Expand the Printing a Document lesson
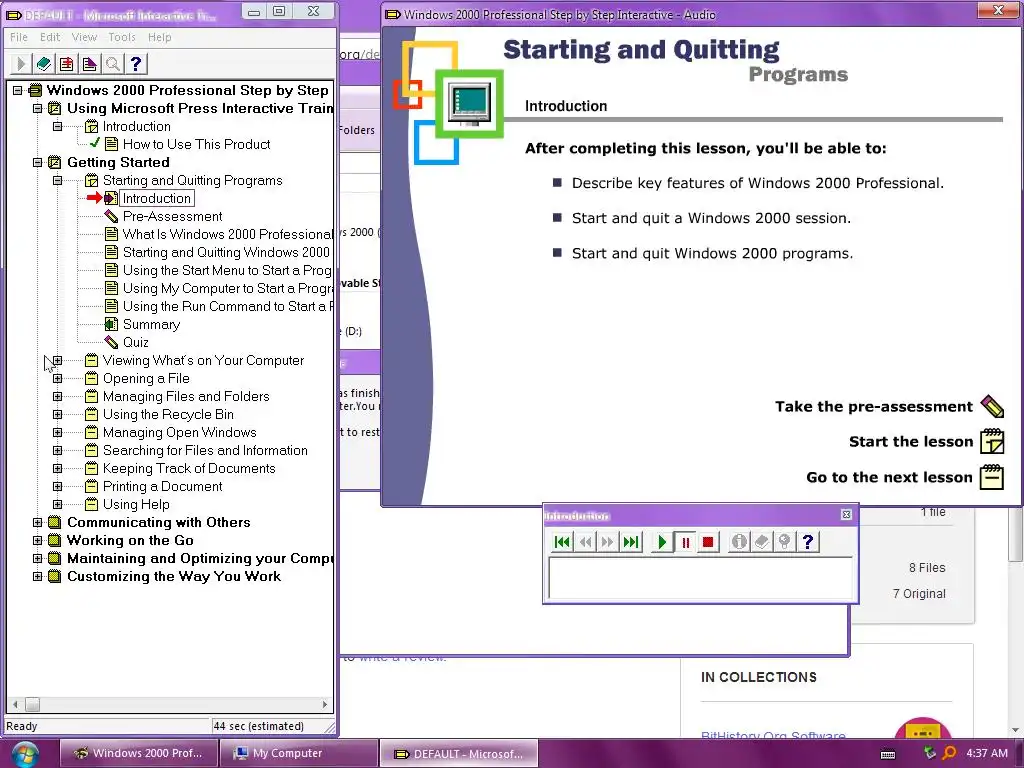The width and height of the screenshot is (1024, 768). tap(57, 487)
